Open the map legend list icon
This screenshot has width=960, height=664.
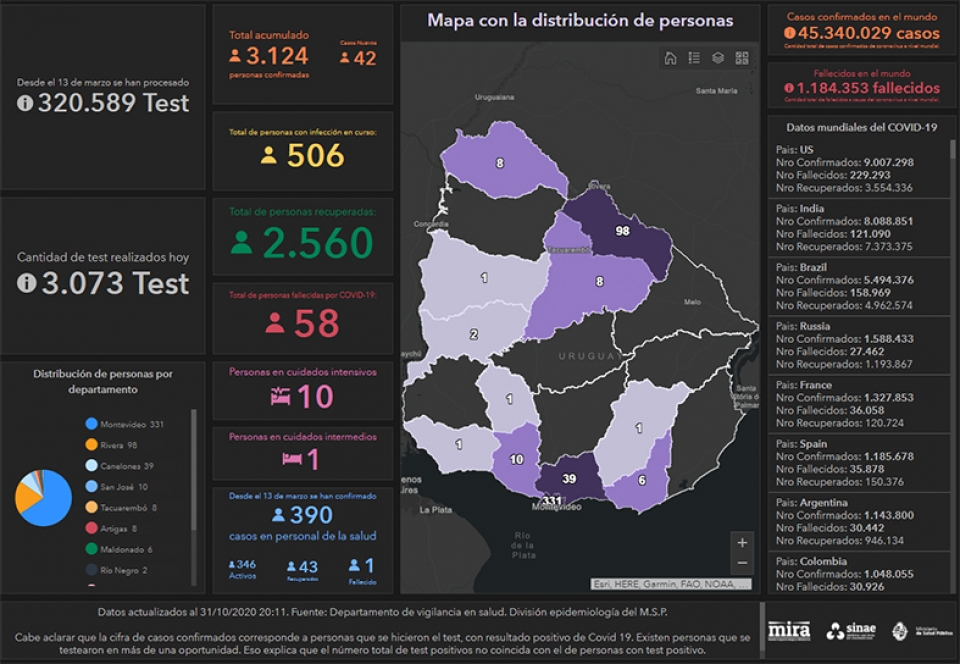pyautogui.click(x=694, y=58)
